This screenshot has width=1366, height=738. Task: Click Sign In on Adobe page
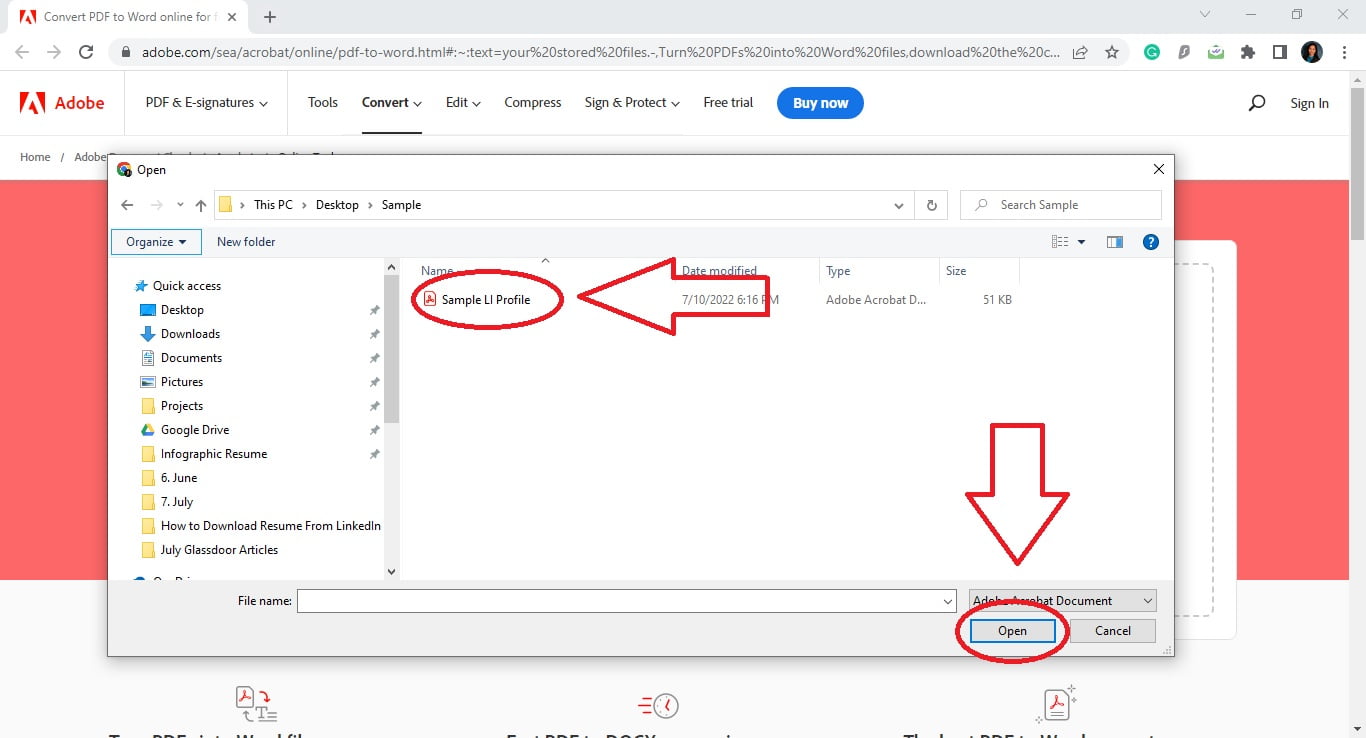click(x=1309, y=103)
